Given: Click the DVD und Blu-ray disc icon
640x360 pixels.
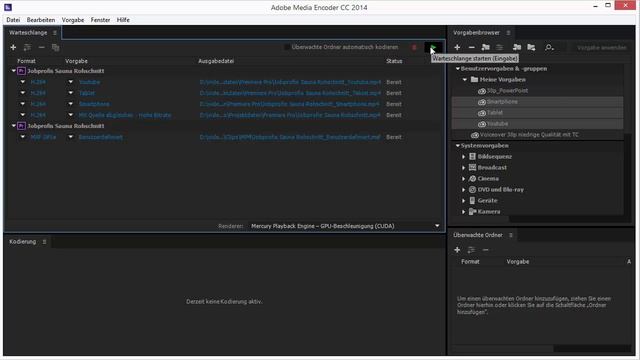Looking at the screenshot, I should [472, 189].
